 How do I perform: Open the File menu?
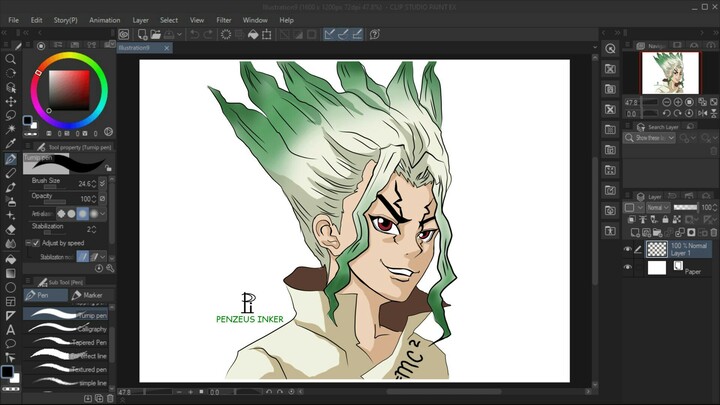click(14, 20)
